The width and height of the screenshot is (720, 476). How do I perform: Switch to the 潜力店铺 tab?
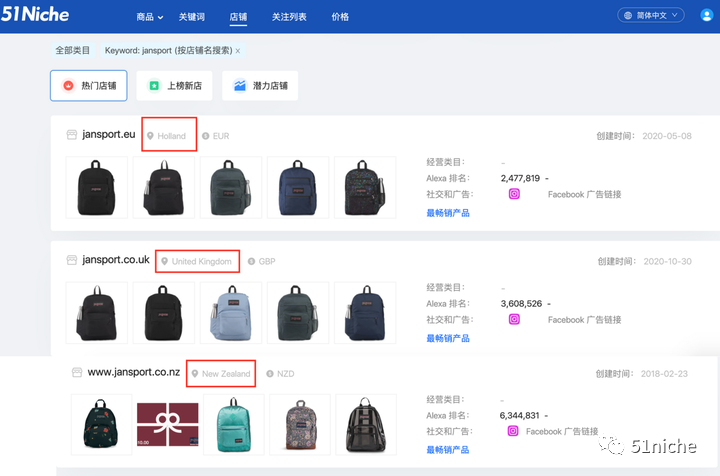(x=260, y=85)
